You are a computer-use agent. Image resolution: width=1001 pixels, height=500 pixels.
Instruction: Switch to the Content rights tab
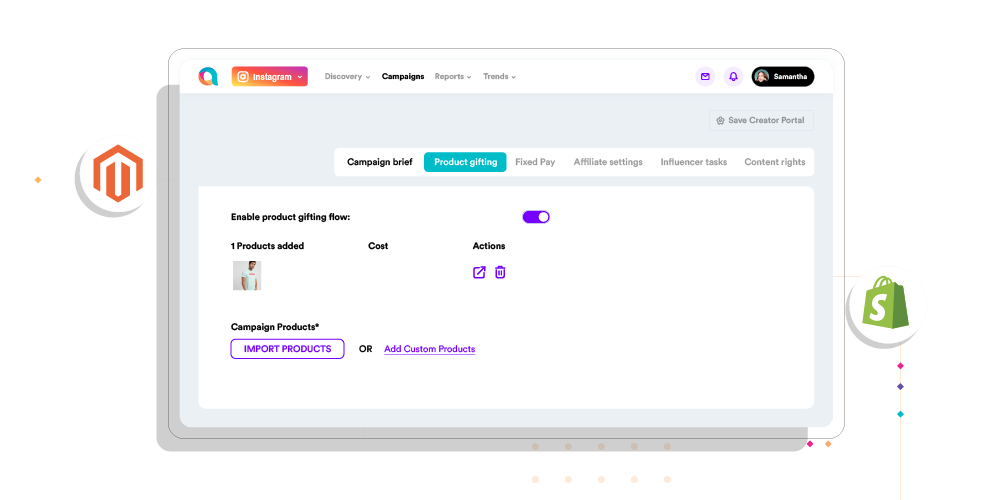(774, 162)
